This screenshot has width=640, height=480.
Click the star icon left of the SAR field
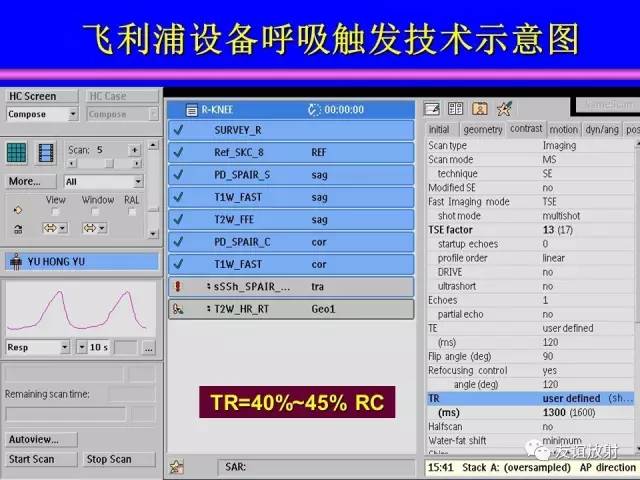(177, 467)
